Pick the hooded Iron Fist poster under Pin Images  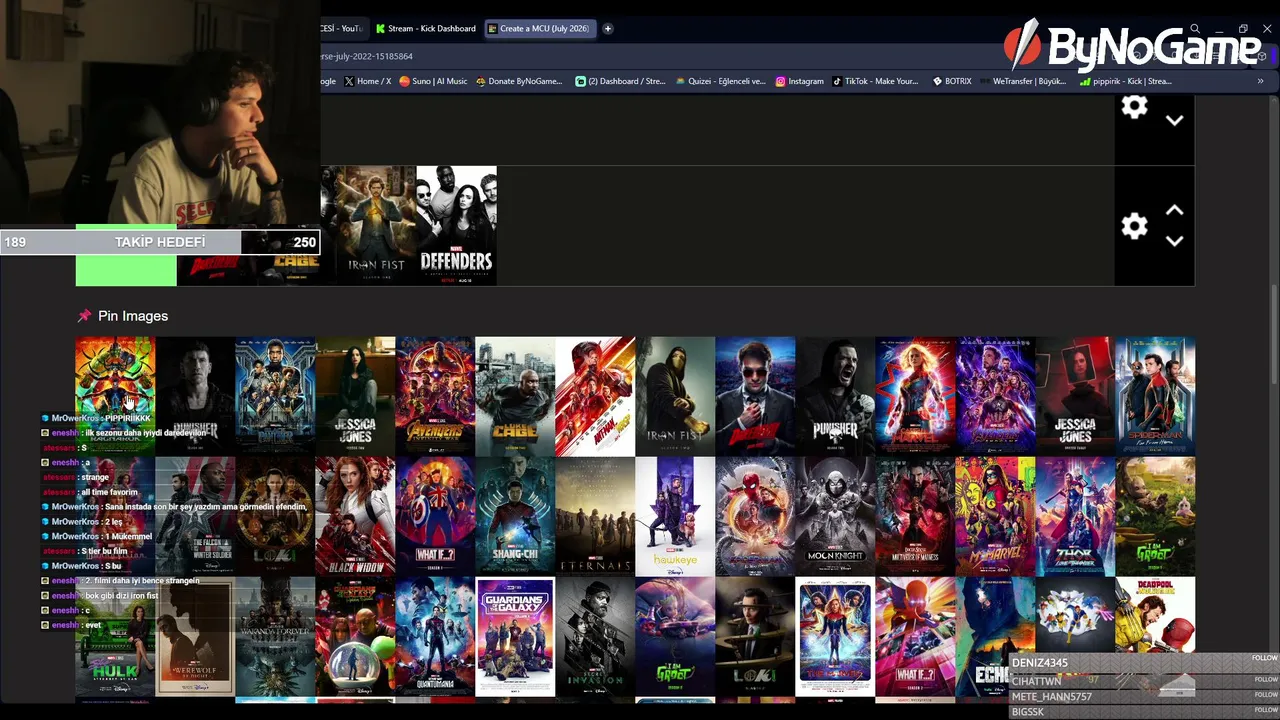click(675, 396)
